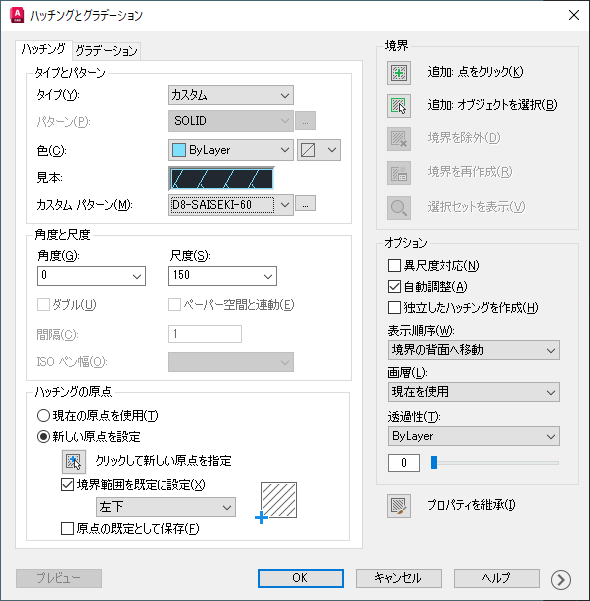The image size is (590, 601).
Task: Open the タイプ dropdown showing カスタム
Action: pos(231,95)
